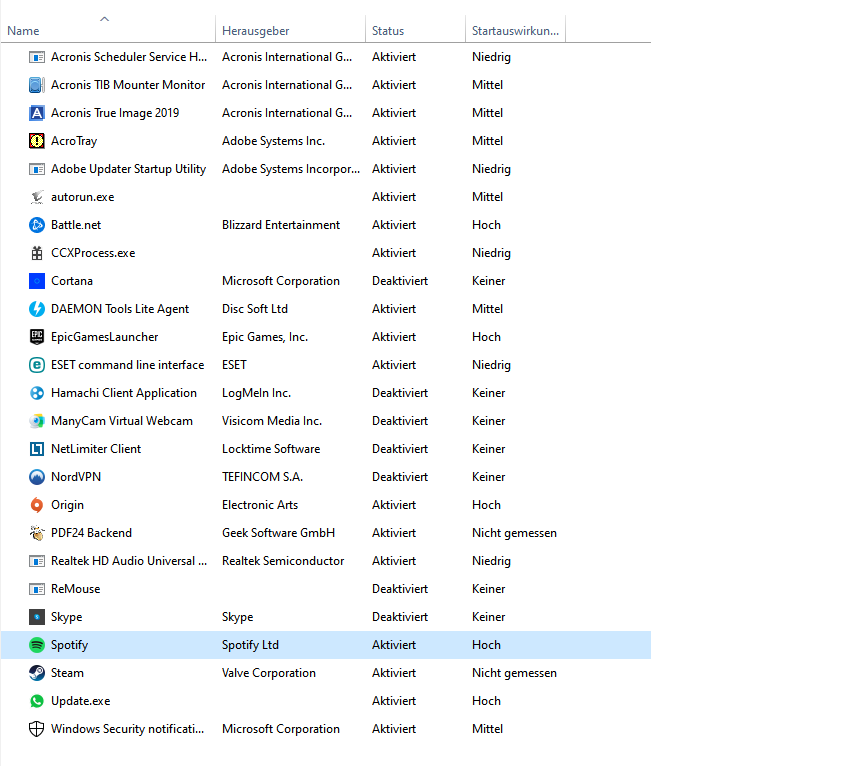The height and width of the screenshot is (766, 857).
Task: Sort by the Name column header
Action: point(108,31)
